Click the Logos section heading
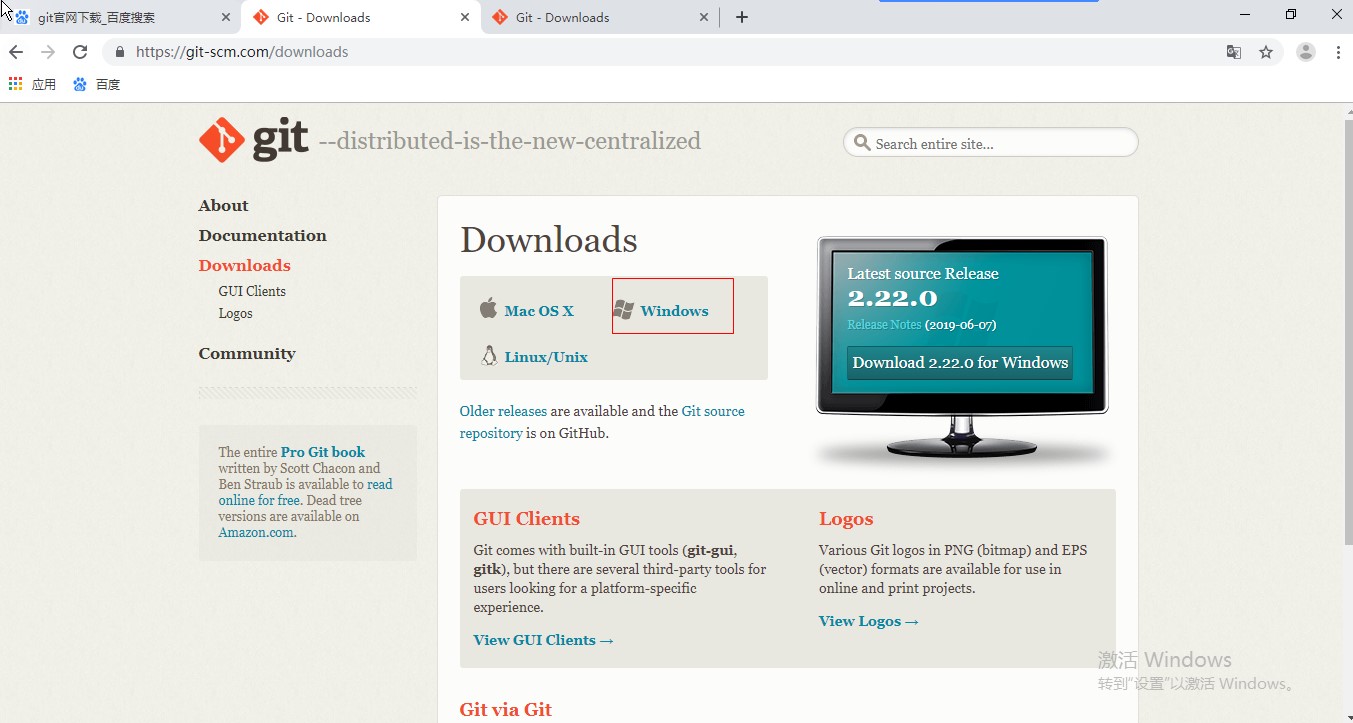The width and height of the screenshot is (1353, 723). tap(846, 518)
